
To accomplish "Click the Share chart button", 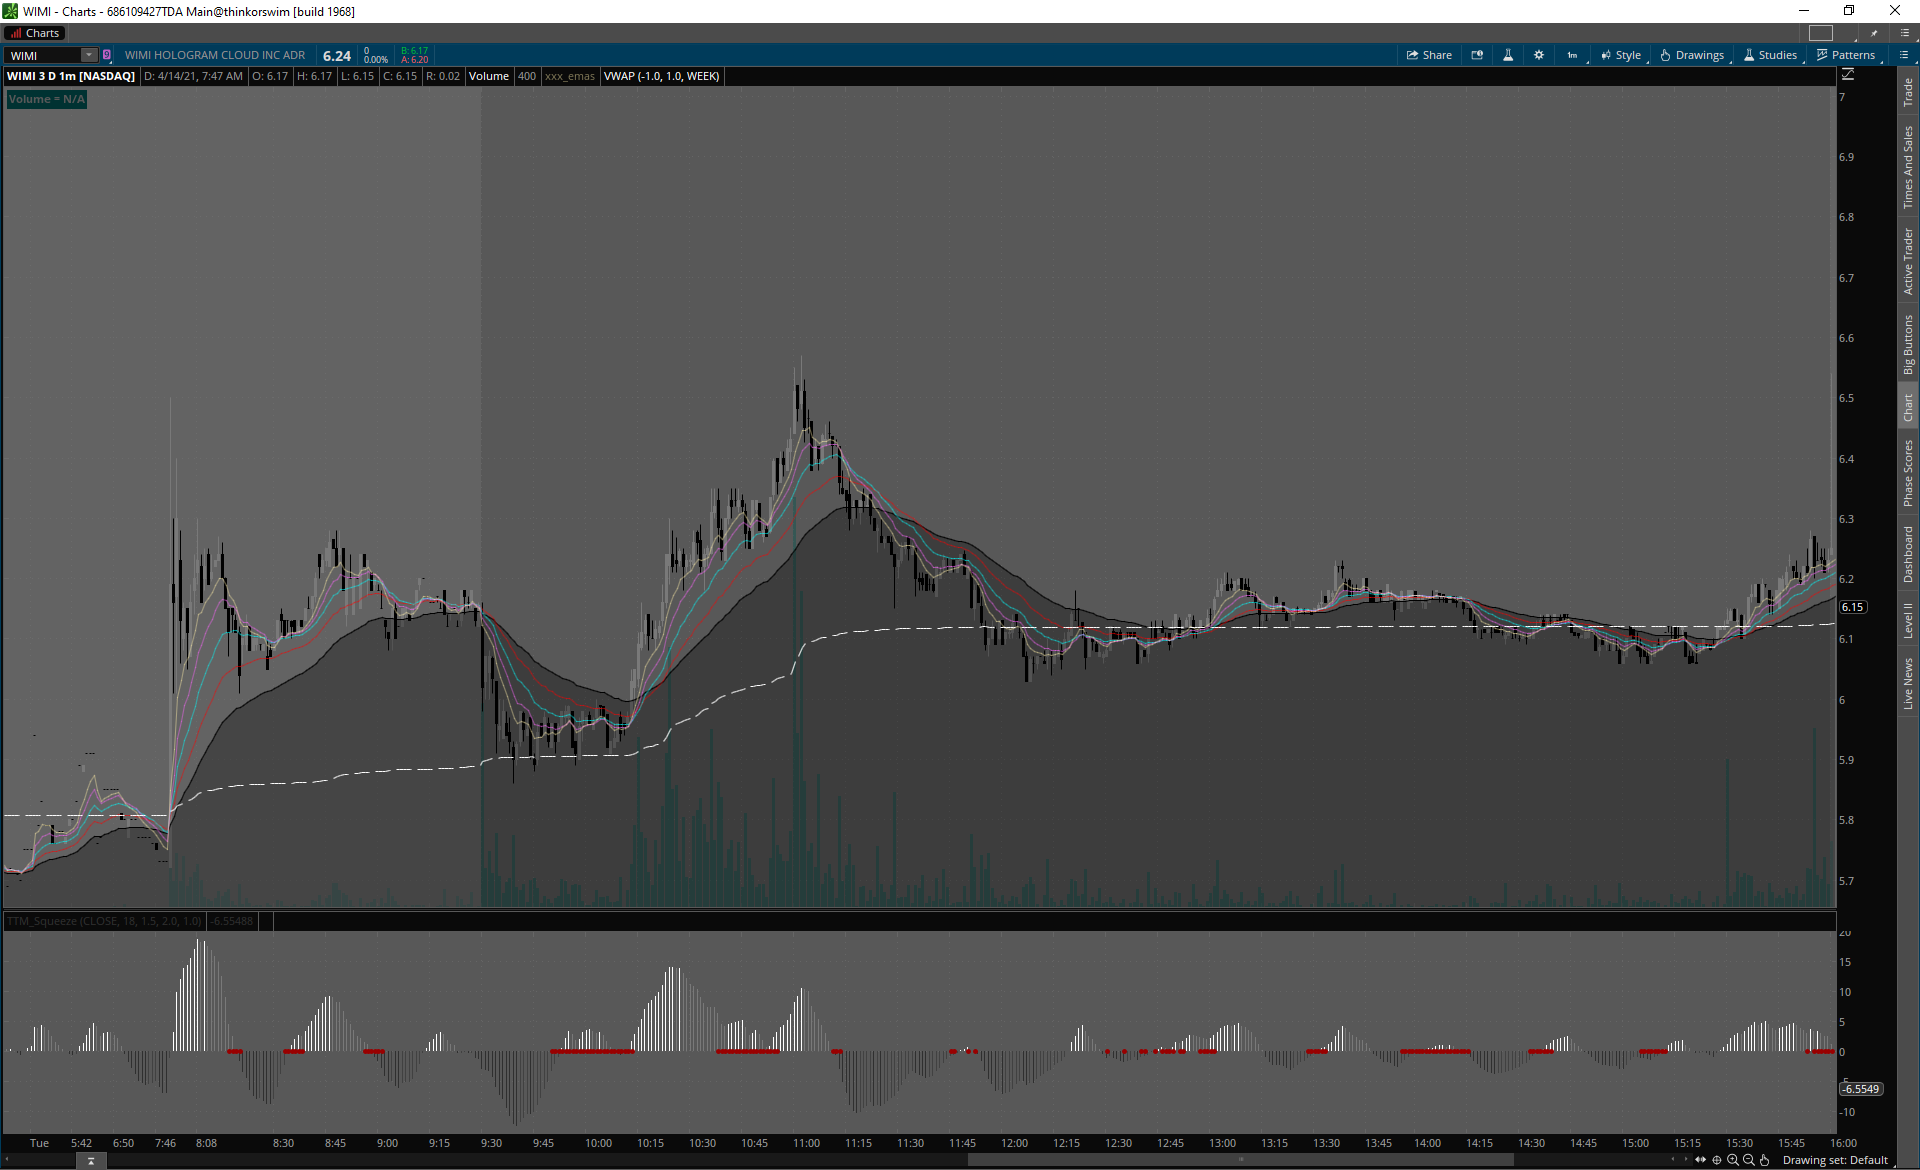I will pos(1429,55).
